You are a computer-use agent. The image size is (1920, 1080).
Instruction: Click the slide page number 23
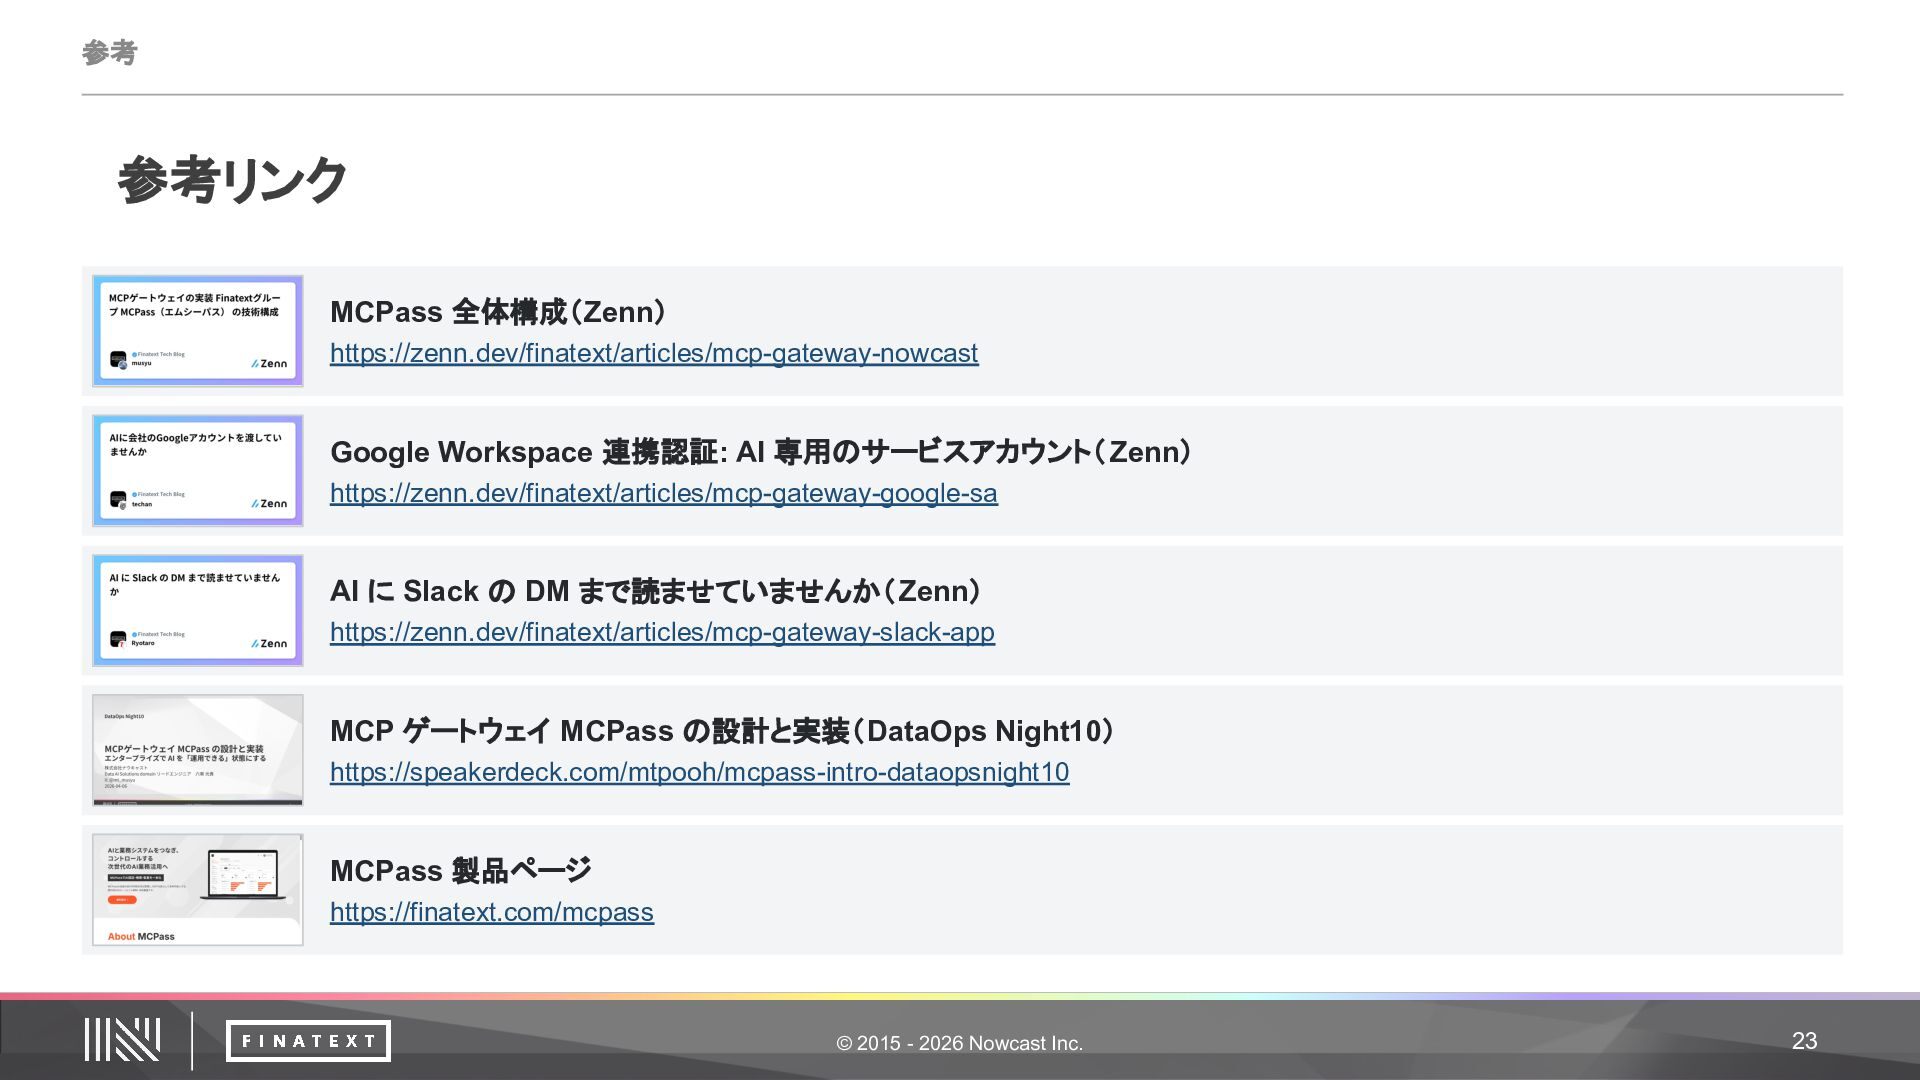(1805, 1041)
